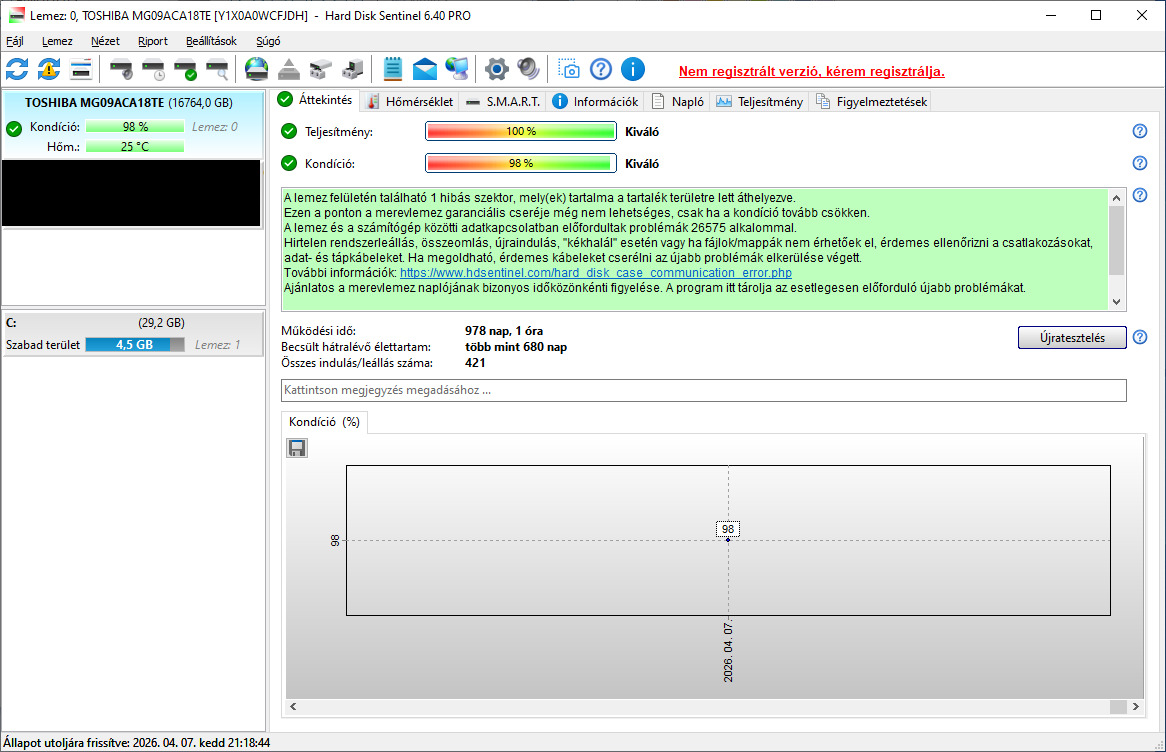Switch to the Hőmérséklet tab
1166x752 pixels.
coord(410,102)
